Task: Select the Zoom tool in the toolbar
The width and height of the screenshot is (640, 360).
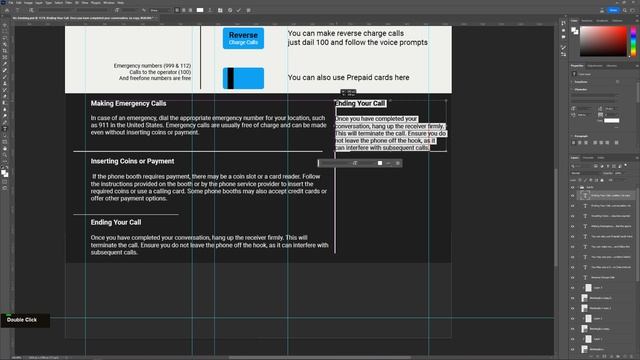Action: tap(5, 155)
